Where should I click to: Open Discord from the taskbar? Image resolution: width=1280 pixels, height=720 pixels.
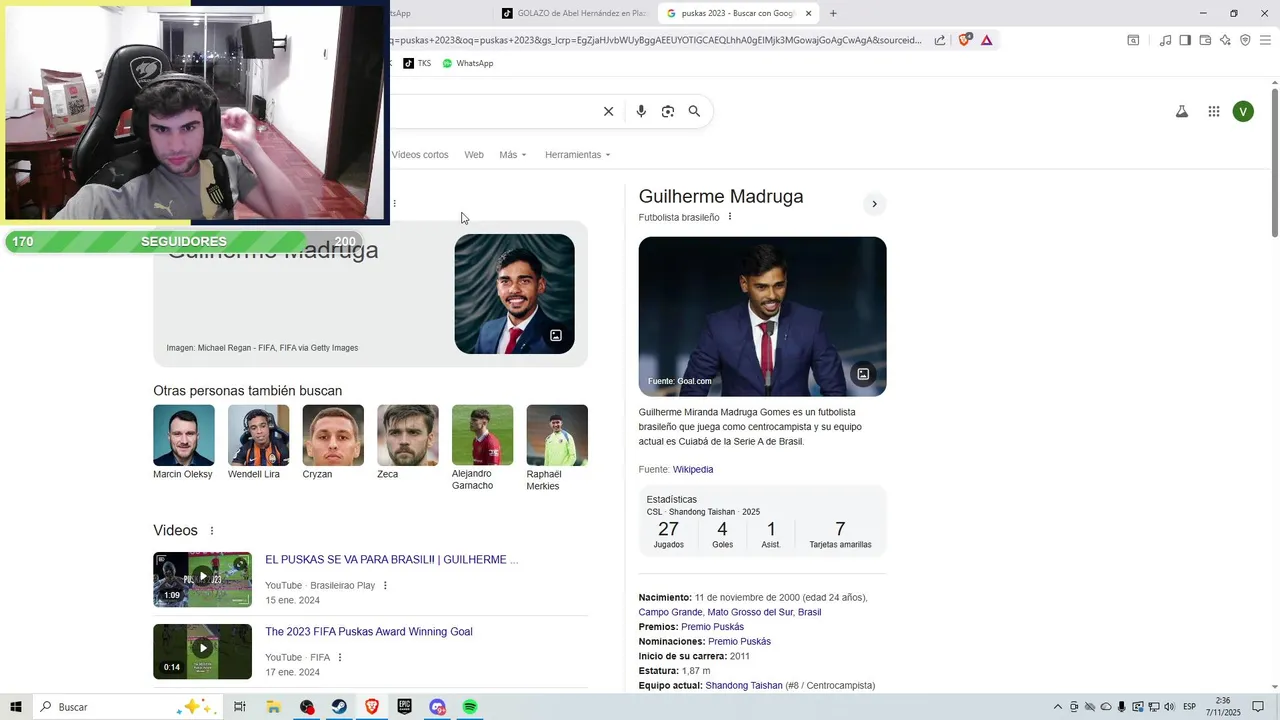(437, 707)
